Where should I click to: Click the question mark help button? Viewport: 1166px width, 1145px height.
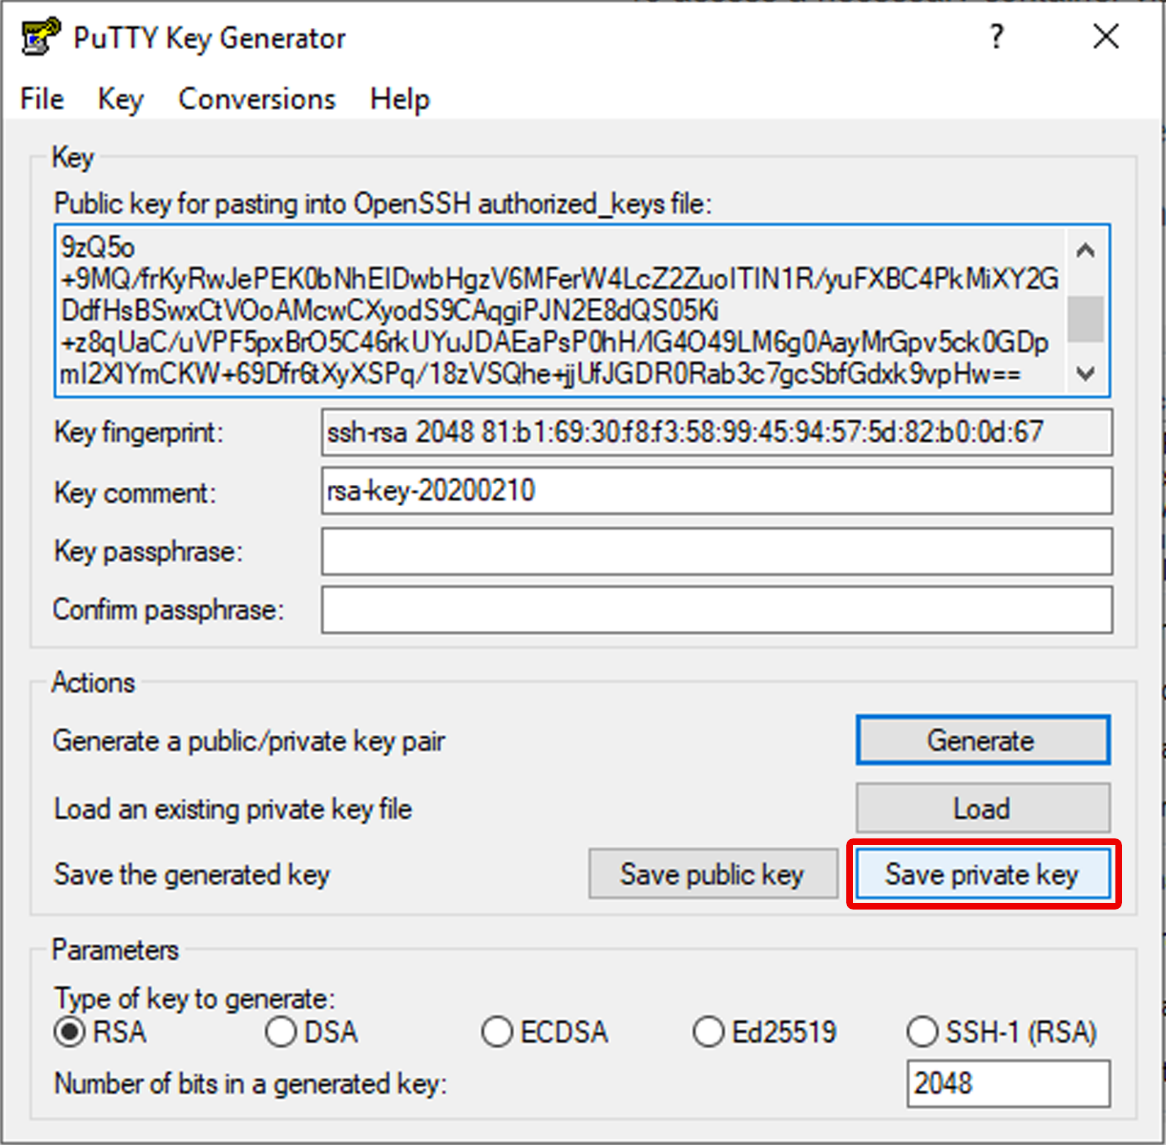[996, 38]
